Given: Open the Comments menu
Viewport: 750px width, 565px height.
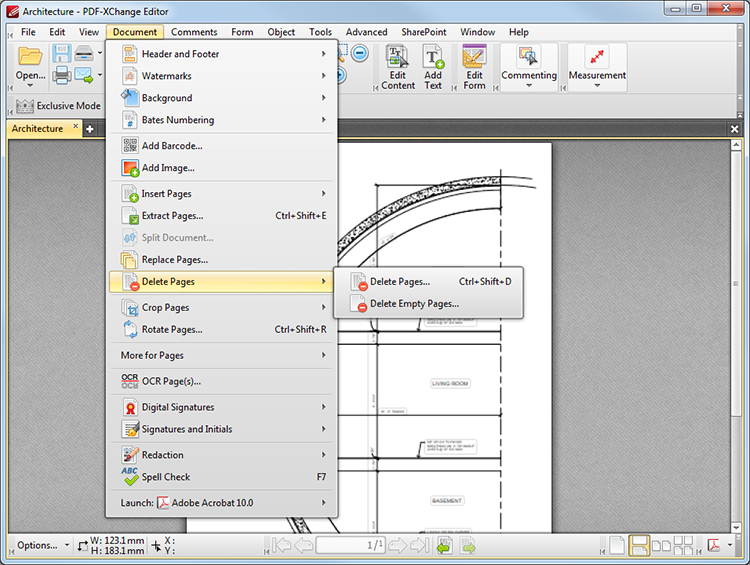Looking at the screenshot, I should (x=194, y=32).
